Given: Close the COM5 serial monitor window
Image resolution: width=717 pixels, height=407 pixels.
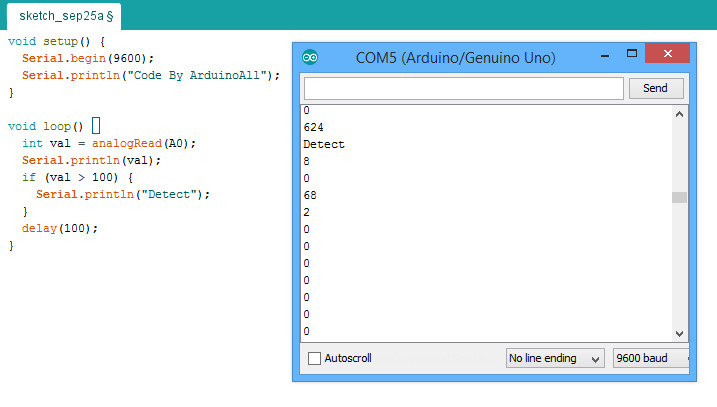Looking at the screenshot, I should coord(668,54).
